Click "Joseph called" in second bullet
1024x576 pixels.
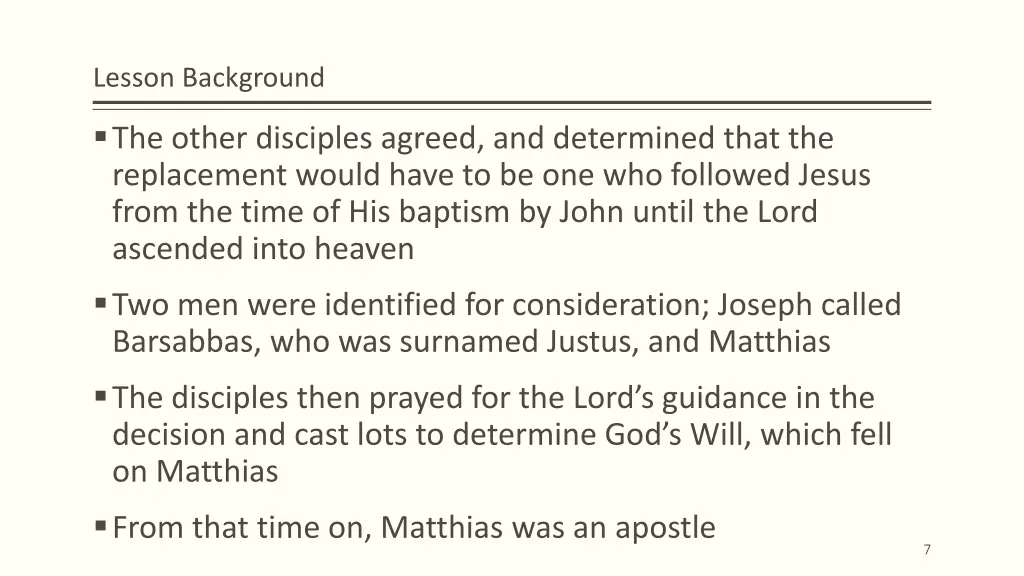(809, 306)
